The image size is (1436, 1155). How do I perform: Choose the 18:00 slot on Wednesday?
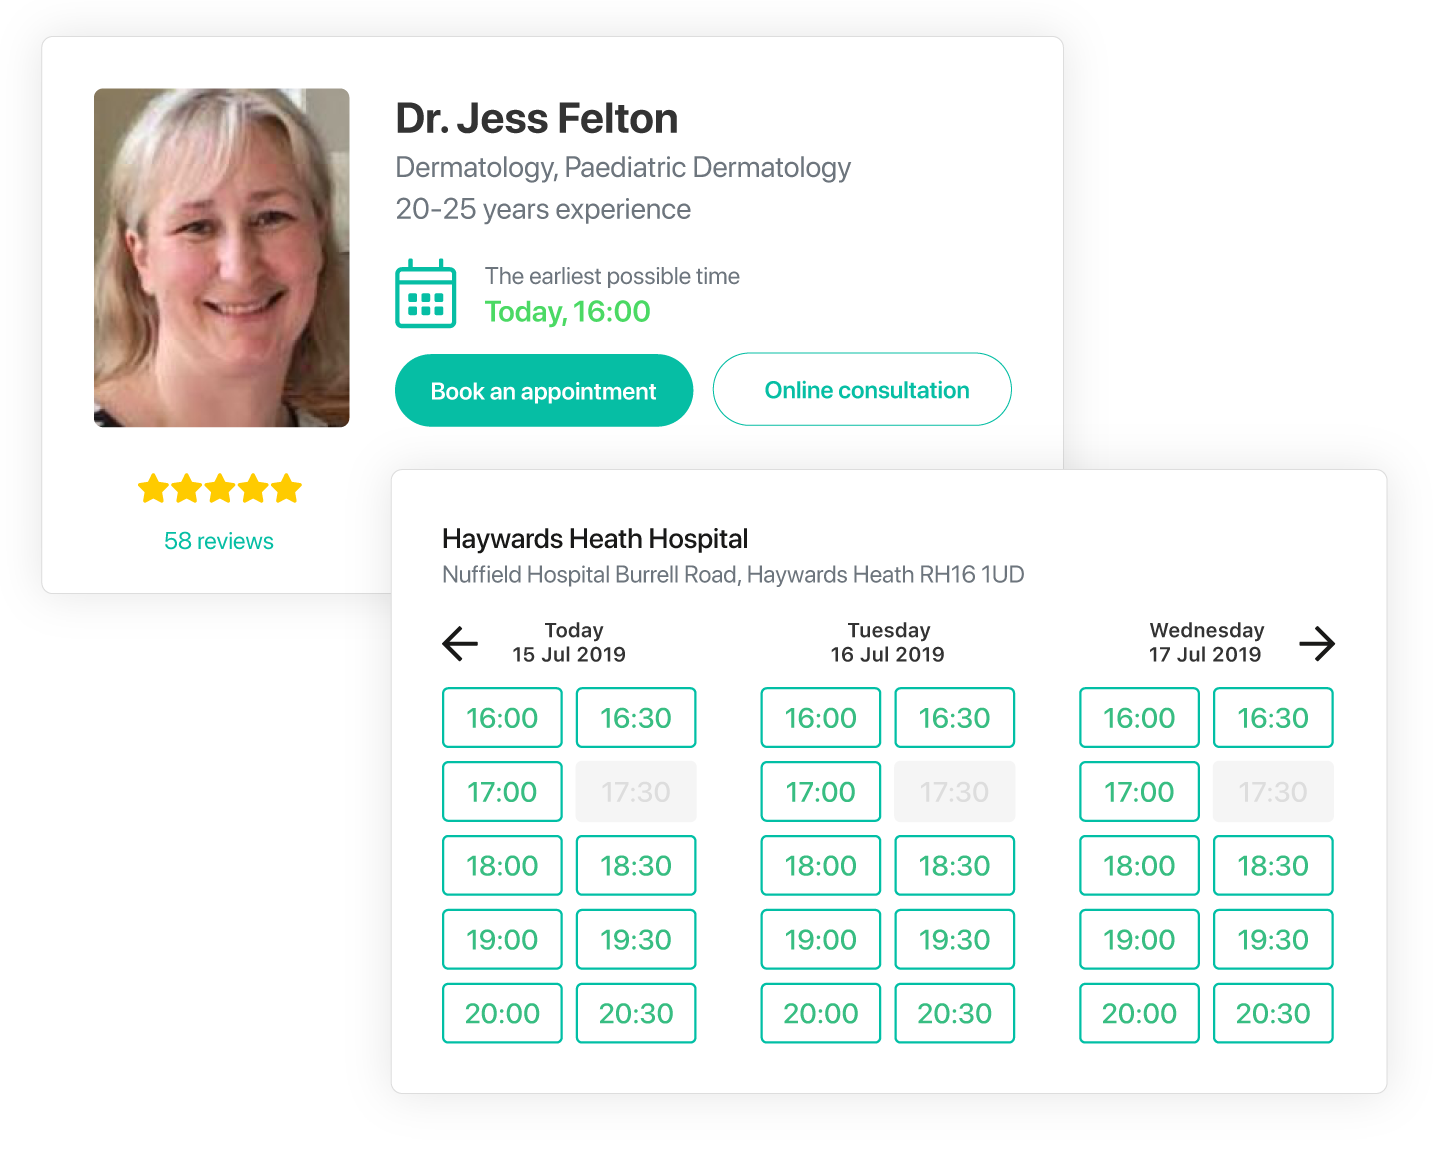coord(1139,866)
